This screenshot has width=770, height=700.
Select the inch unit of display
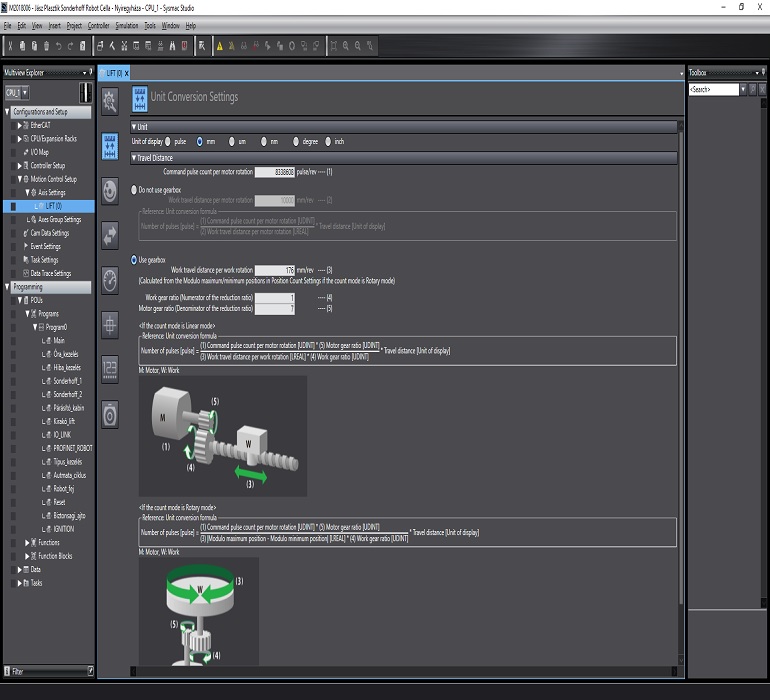coord(328,141)
